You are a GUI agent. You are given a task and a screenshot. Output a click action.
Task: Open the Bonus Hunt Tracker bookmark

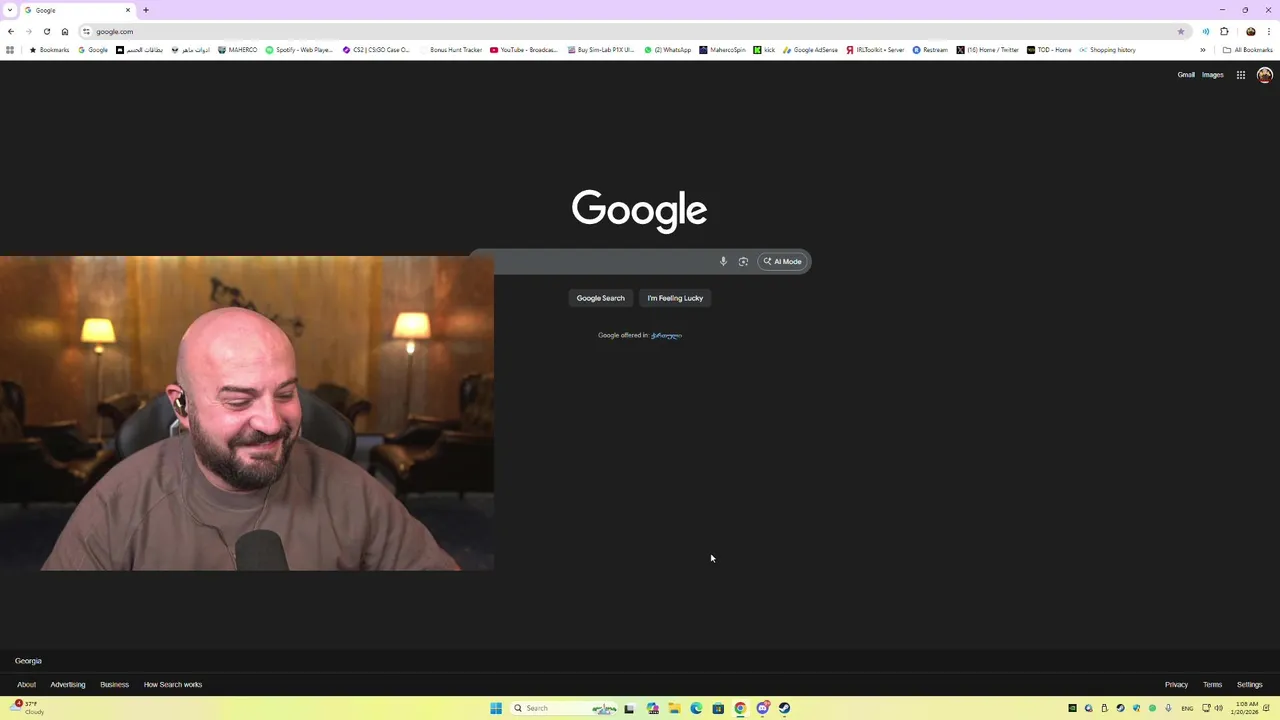[451, 50]
